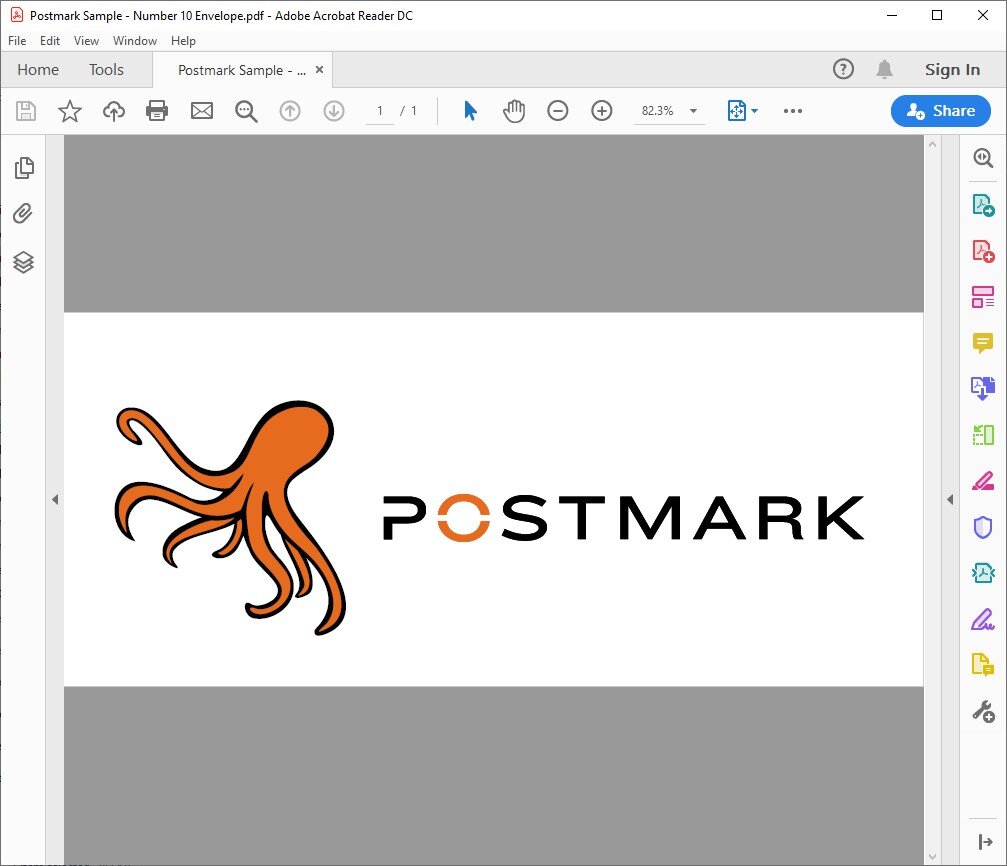Activate the Hand pan tool

pyautogui.click(x=514, y=111)
